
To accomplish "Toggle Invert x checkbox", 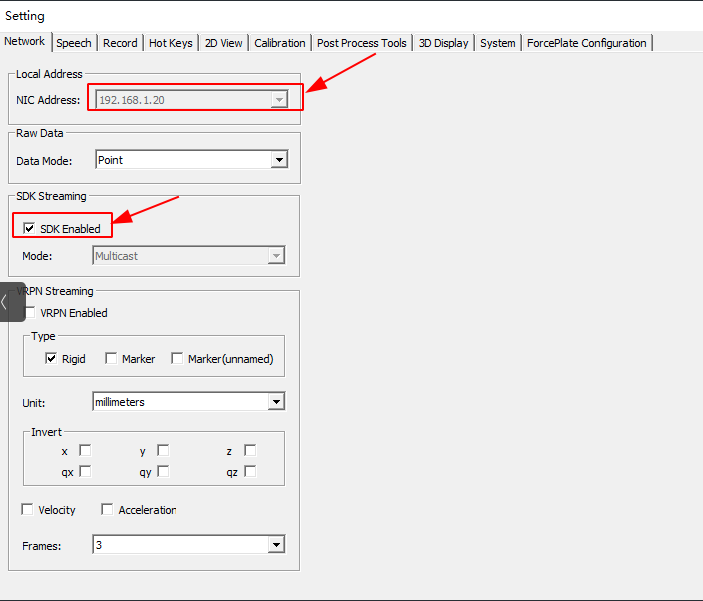I will point(85,451).
